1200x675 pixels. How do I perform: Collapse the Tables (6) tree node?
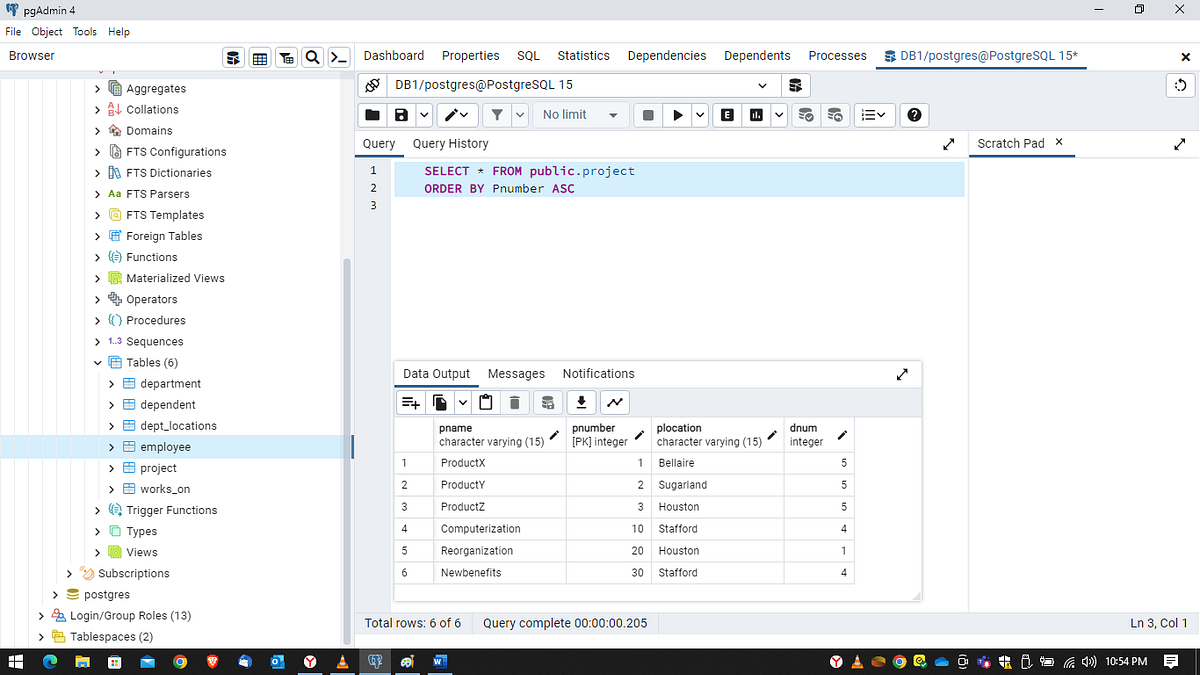point(97,363)
